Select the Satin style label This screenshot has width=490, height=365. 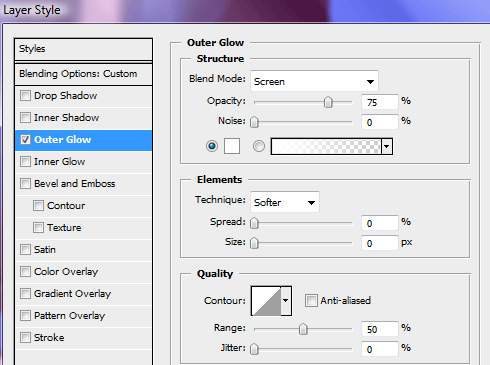pos(45,250)
